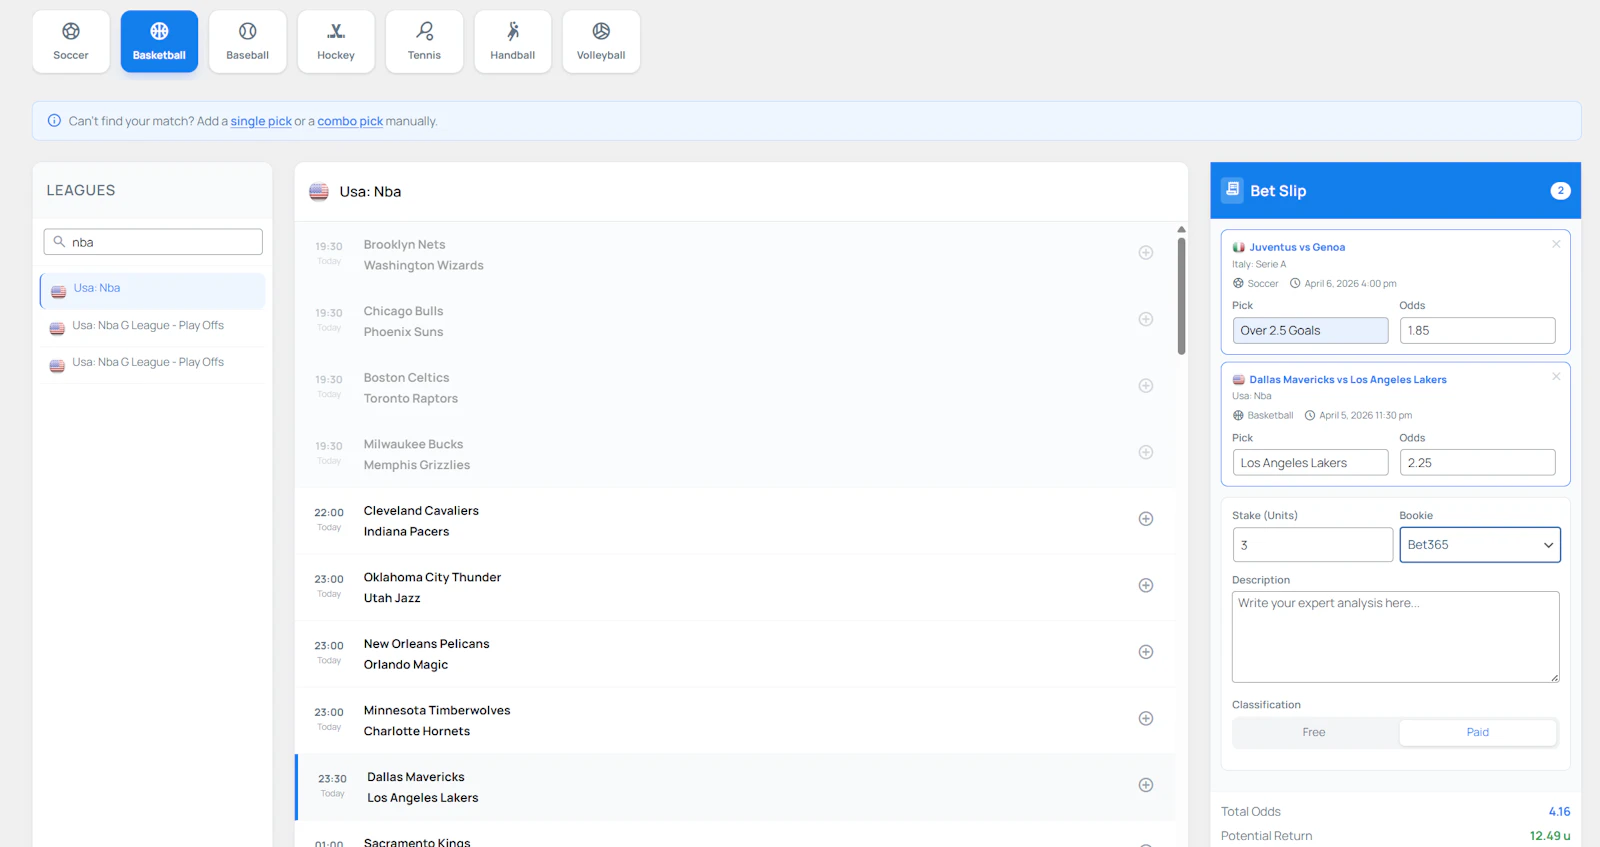The height and width of the screenshot is (847, 1600).
Task: Click the Los Angeles Lakers pick field
Action: [x=1310, y=463]
